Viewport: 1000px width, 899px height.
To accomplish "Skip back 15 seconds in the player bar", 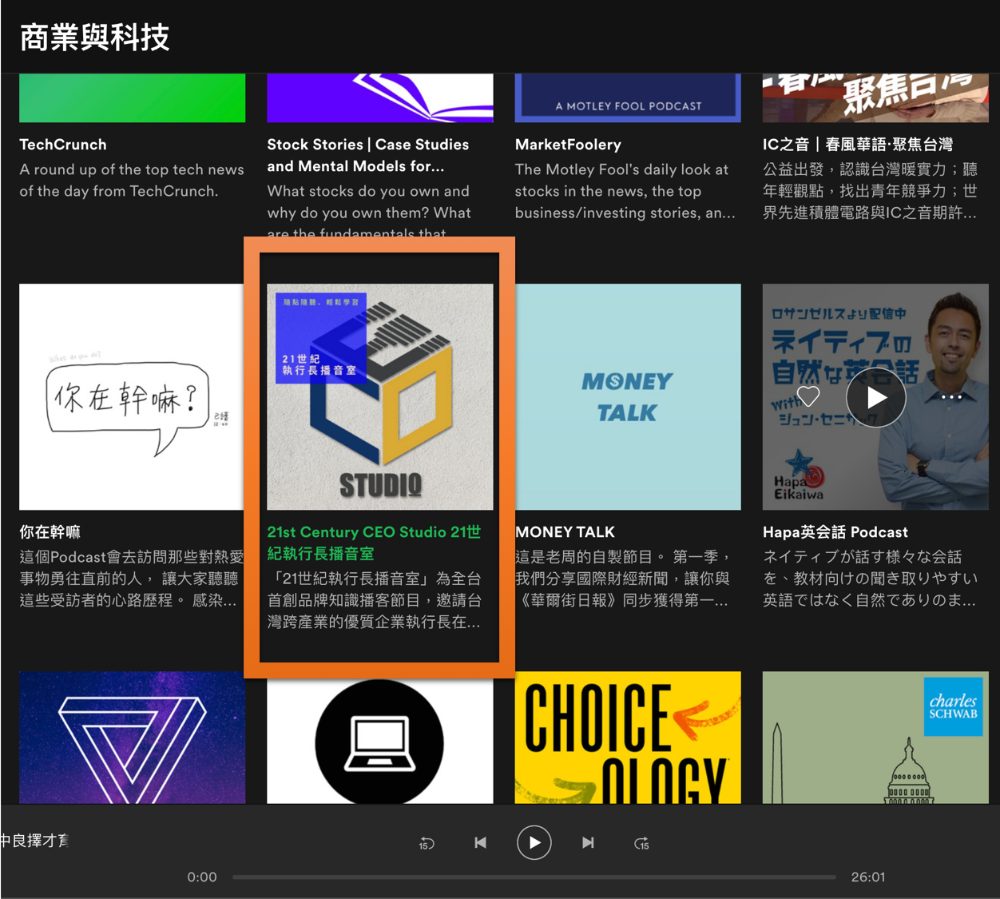I will tap(426, 844).
